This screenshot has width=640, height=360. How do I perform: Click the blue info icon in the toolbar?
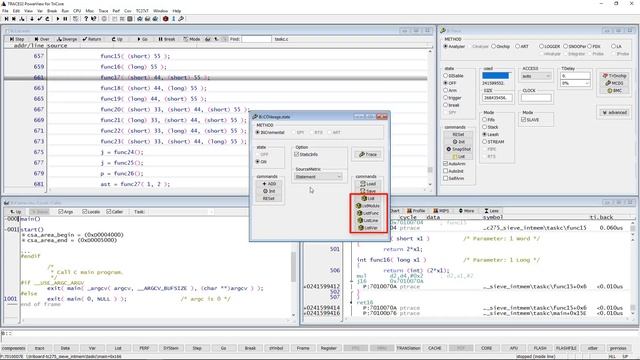[173, 19]
